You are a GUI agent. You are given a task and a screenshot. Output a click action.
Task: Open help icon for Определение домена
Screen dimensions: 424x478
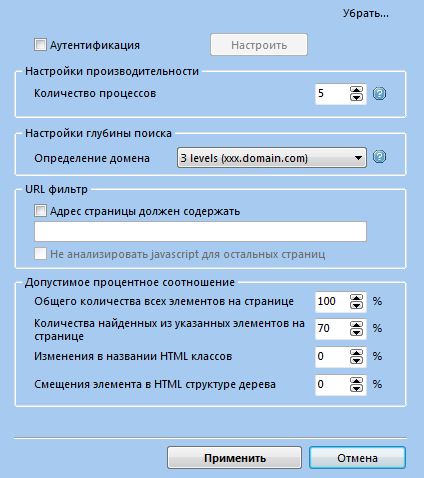379,157
